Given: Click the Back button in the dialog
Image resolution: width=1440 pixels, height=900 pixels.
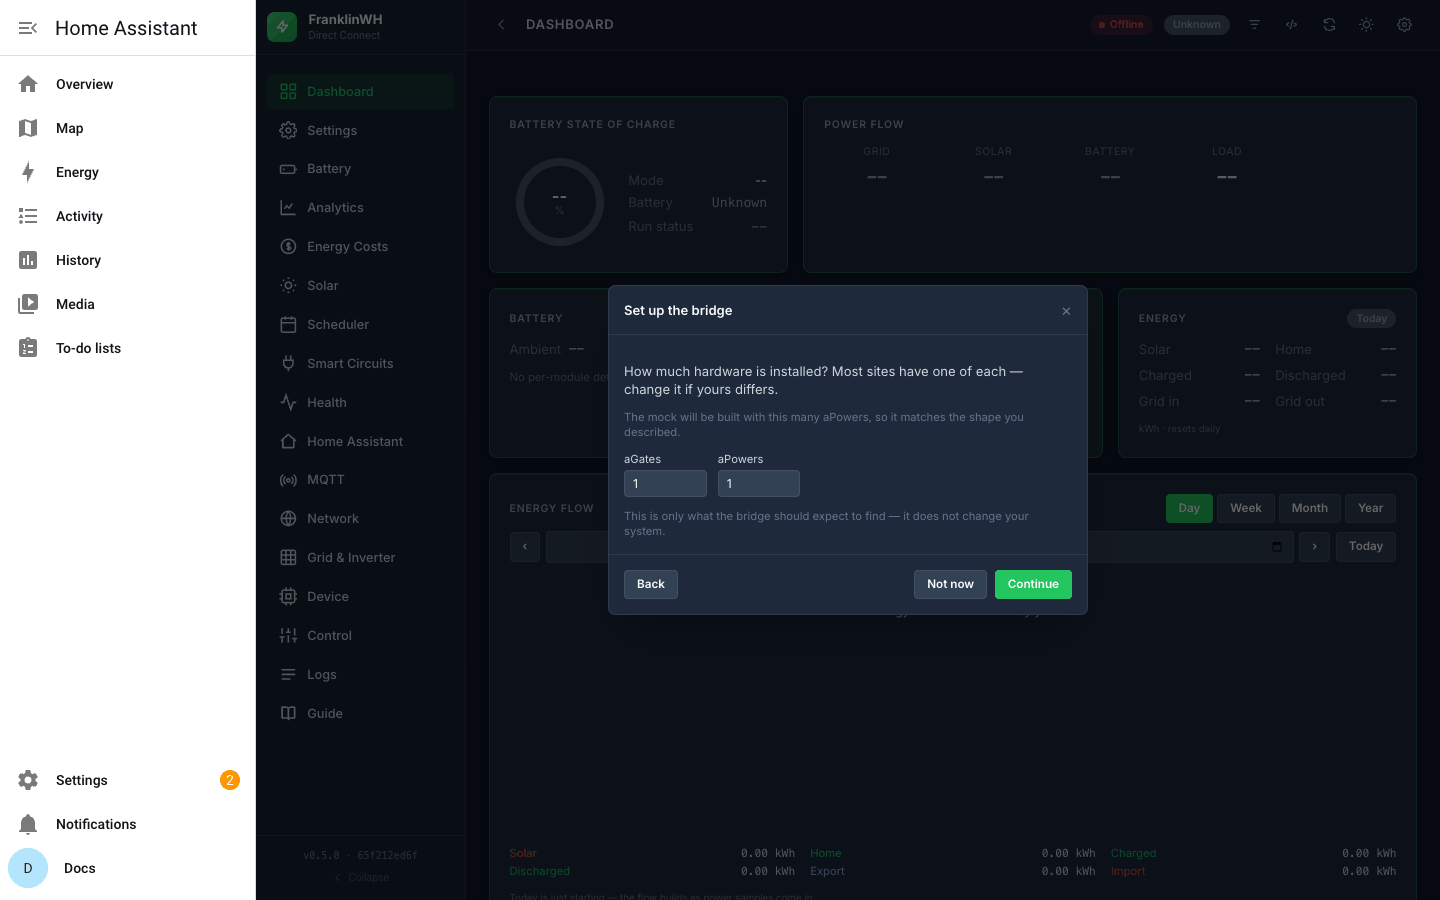Looking at the screenshot, I should (651, 584).
